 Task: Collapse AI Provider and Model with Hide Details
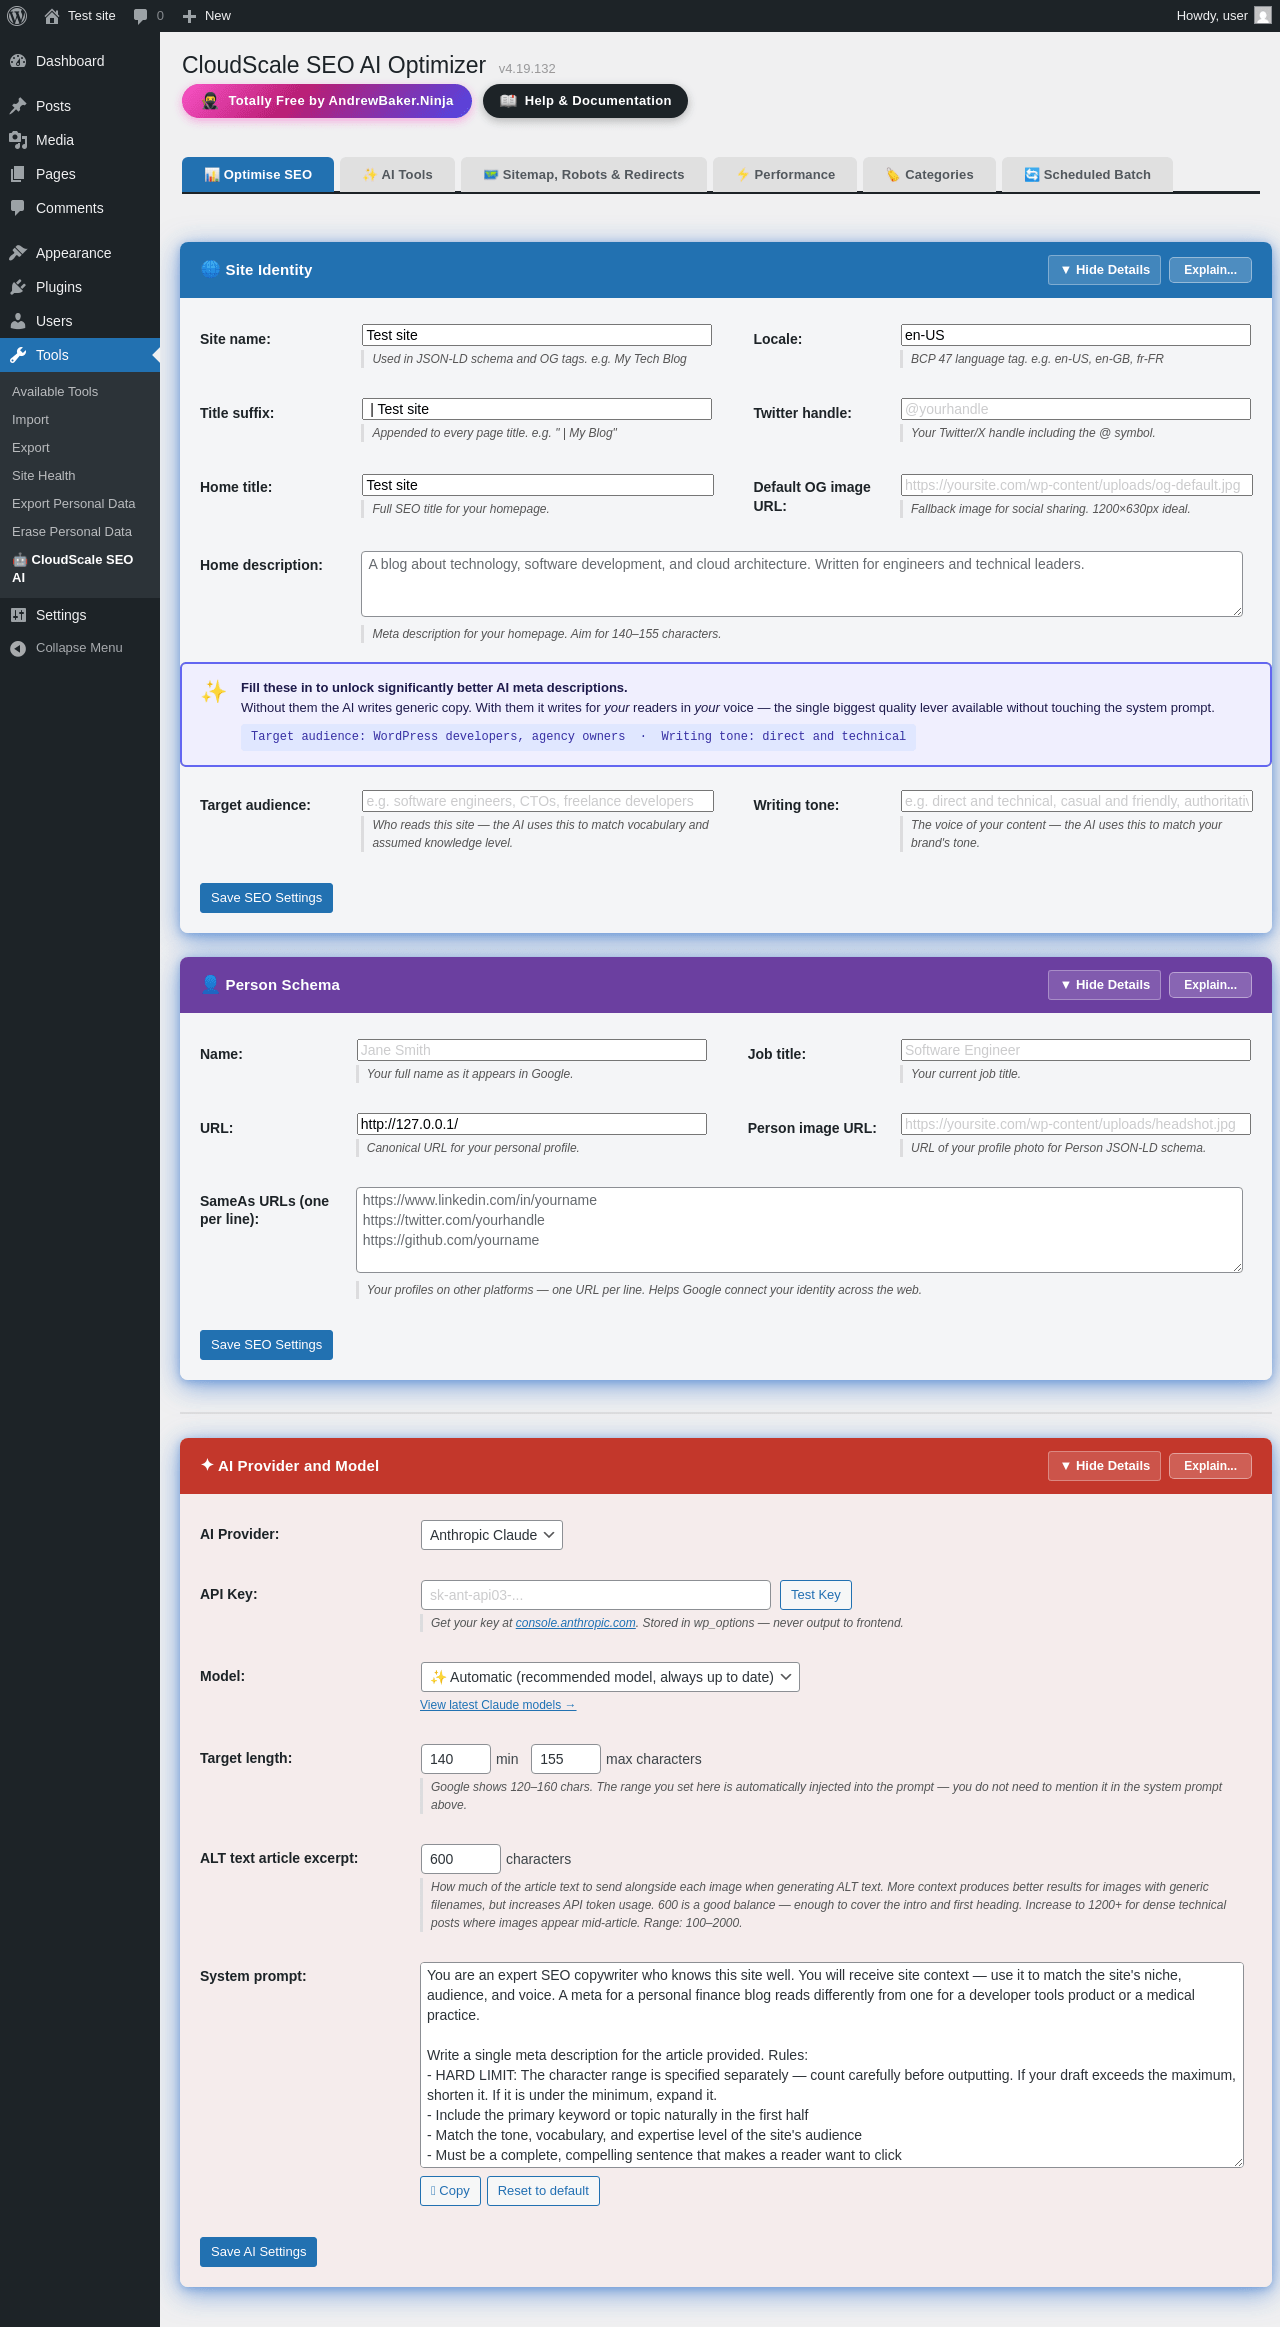point(1104,1466)
